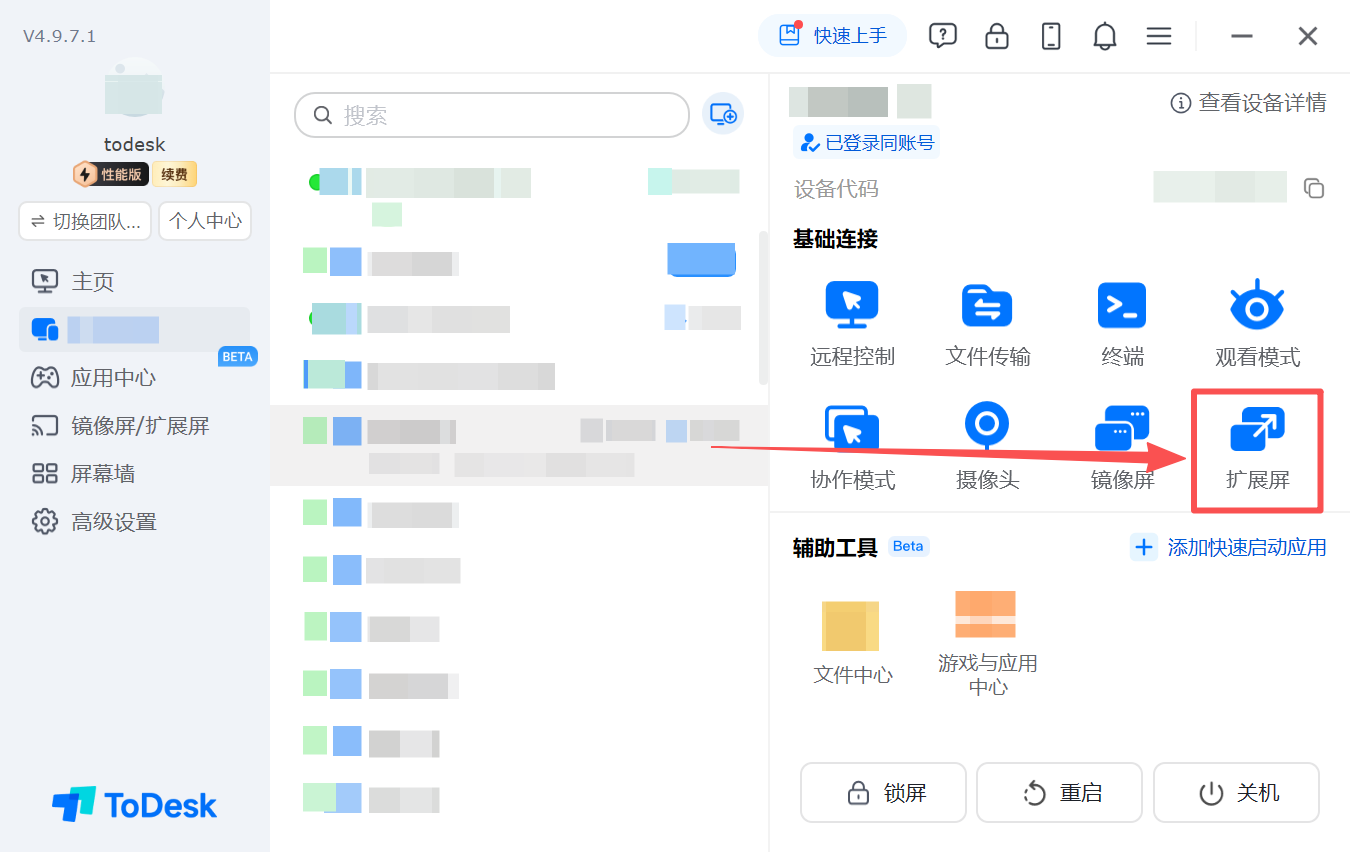The width and height of the screenshot is (1350, 852).
Task: Open the 摄像头 camera icon
Action: [x=987, y=428]
